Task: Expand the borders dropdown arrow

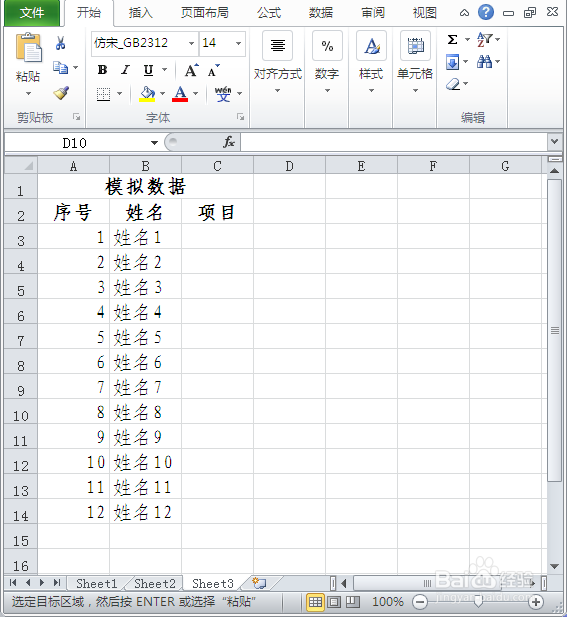Action: 119,94
